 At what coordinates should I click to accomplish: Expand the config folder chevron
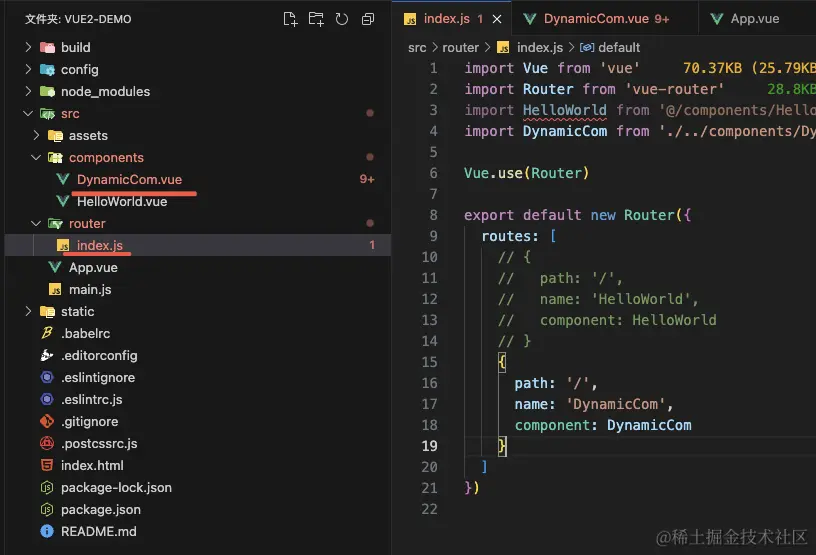[x=28, y=69]
